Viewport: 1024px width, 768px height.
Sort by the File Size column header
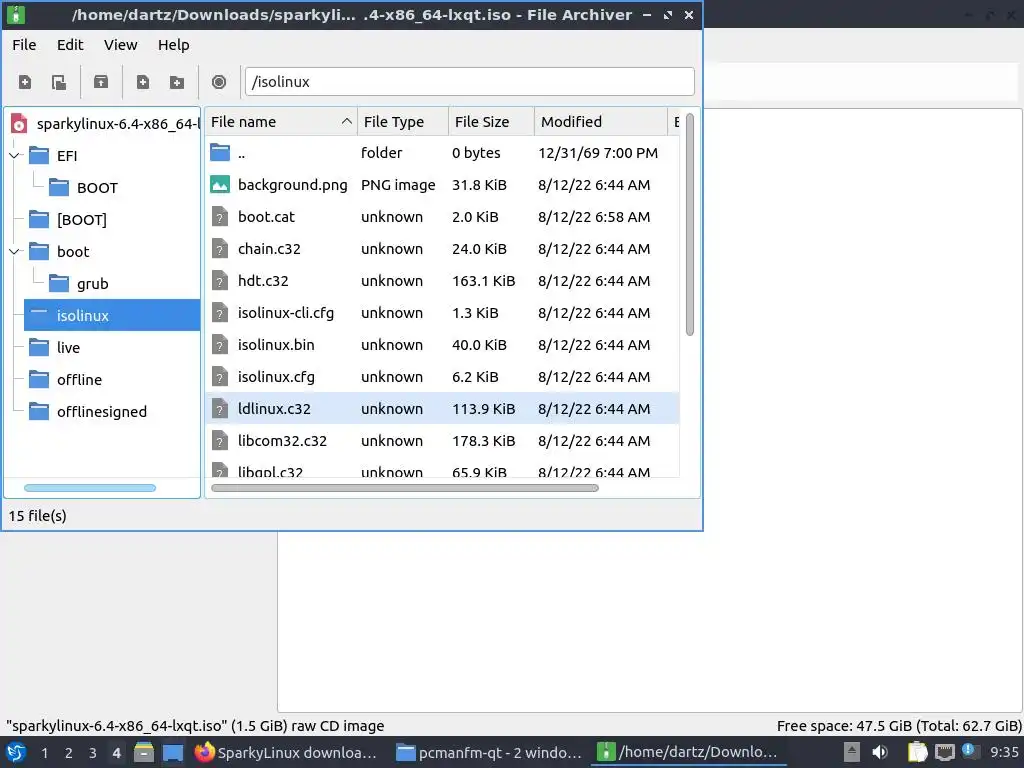click(x=491, y=122)
